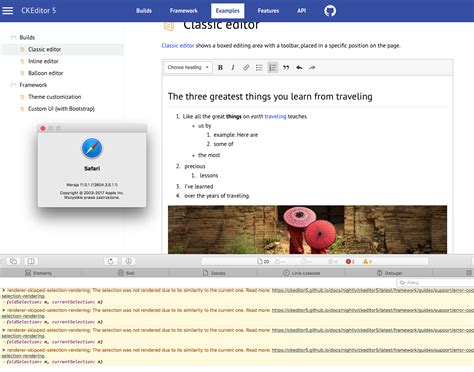Screen dimensions: 474x372
Task: Collapse the Framework folder in sidebar
Action: click(x=29, y=85)
